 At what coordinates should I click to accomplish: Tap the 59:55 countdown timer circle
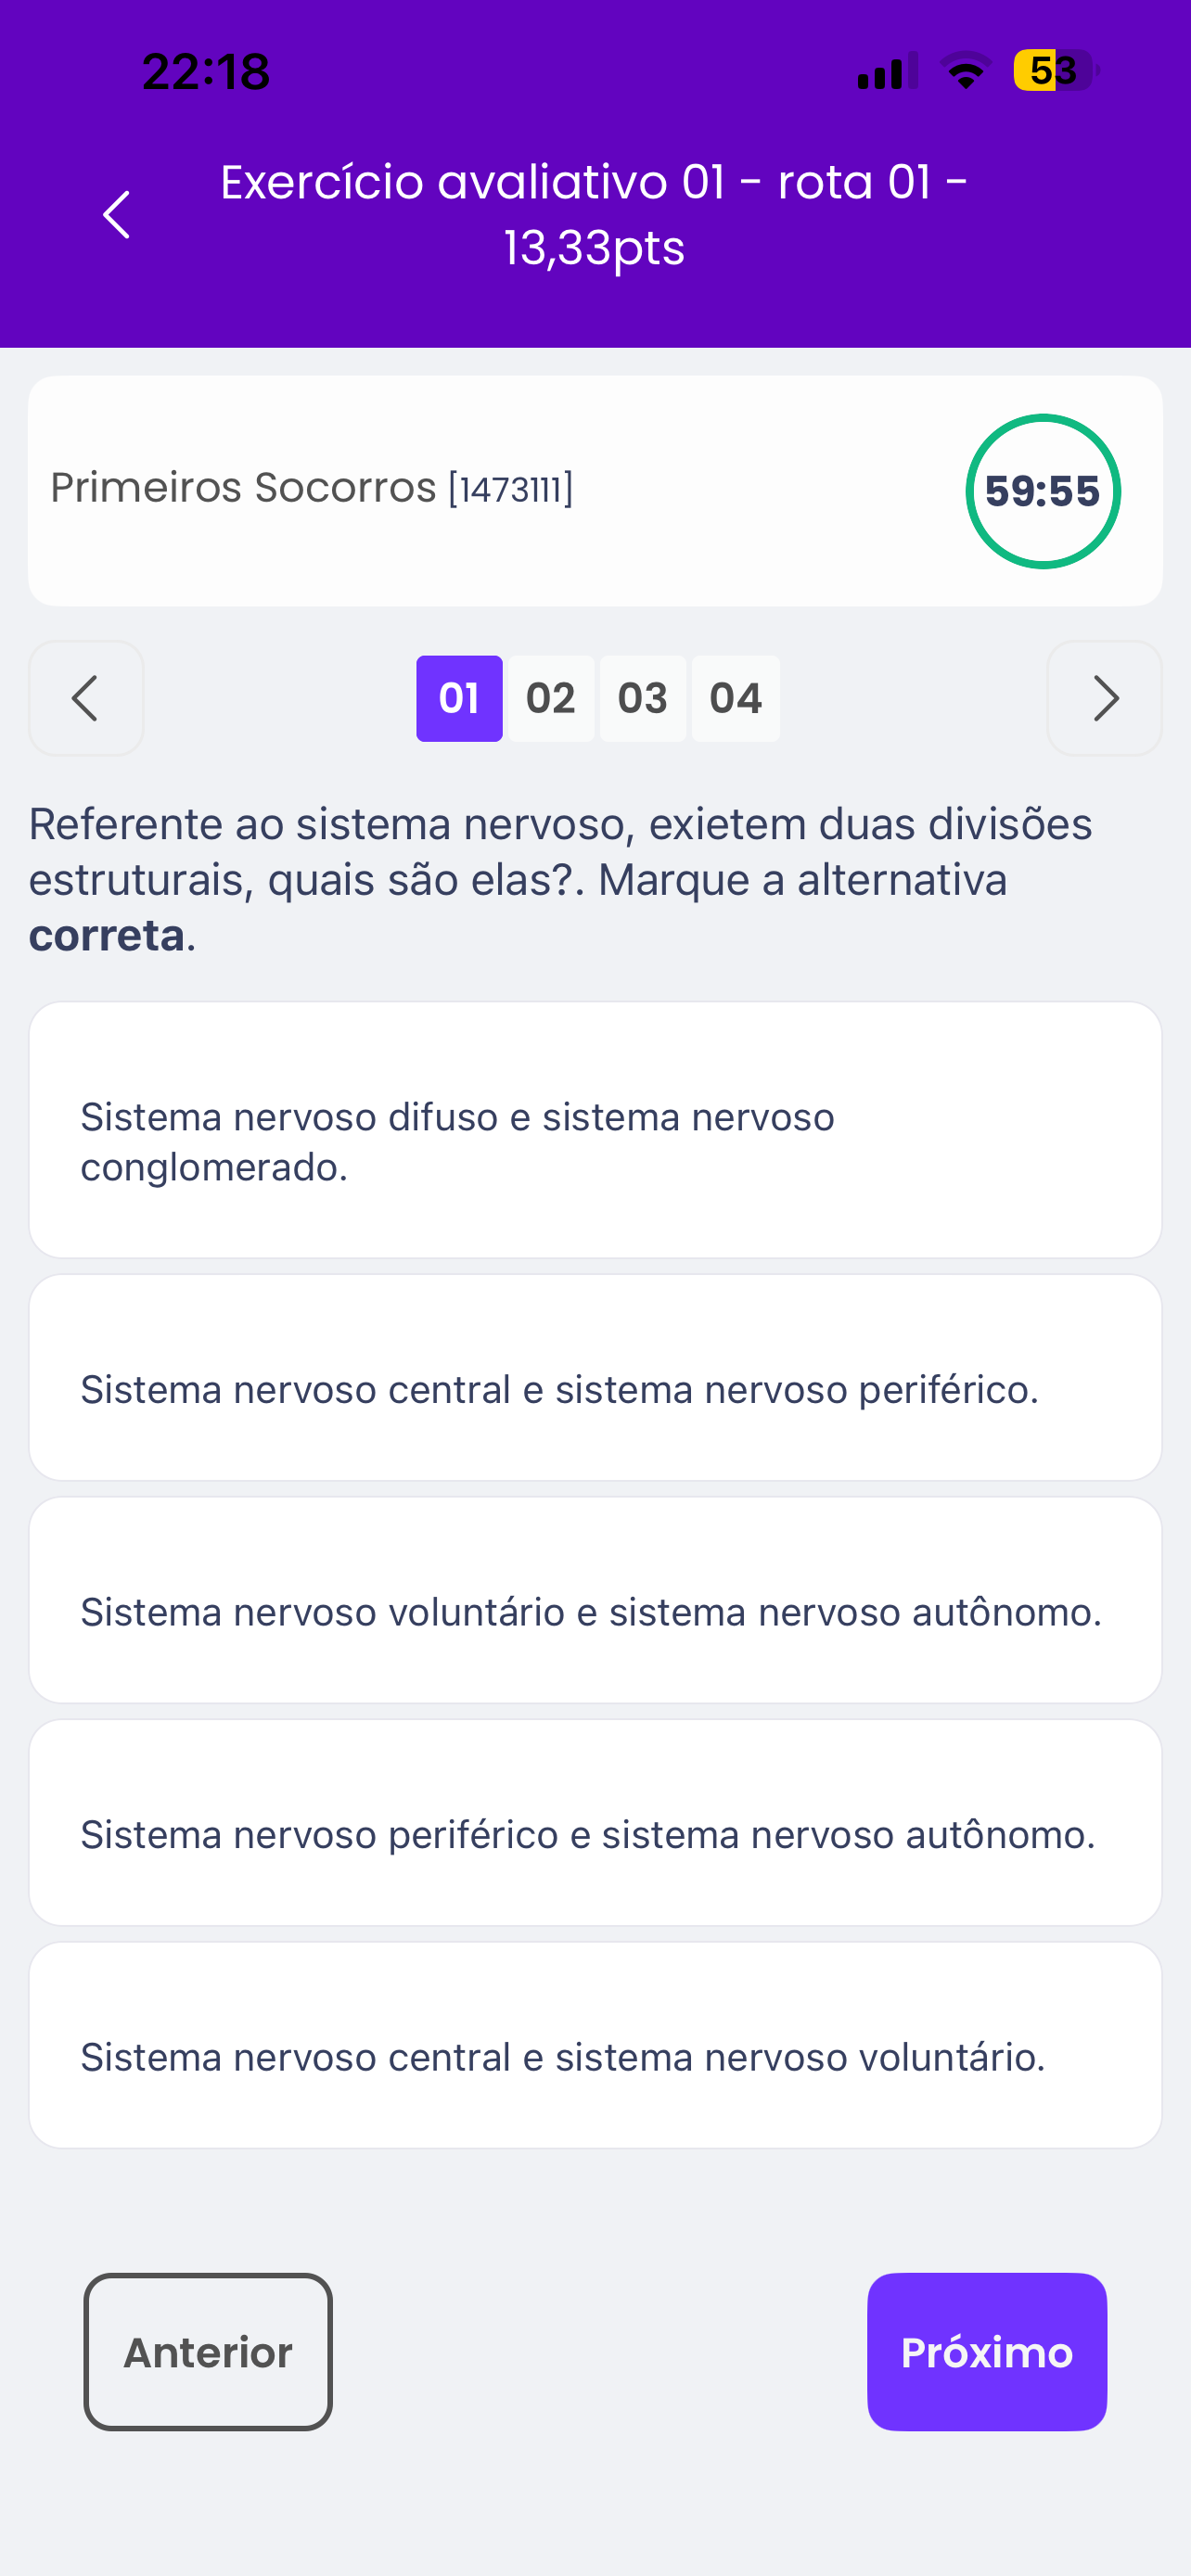[1042, 491]
